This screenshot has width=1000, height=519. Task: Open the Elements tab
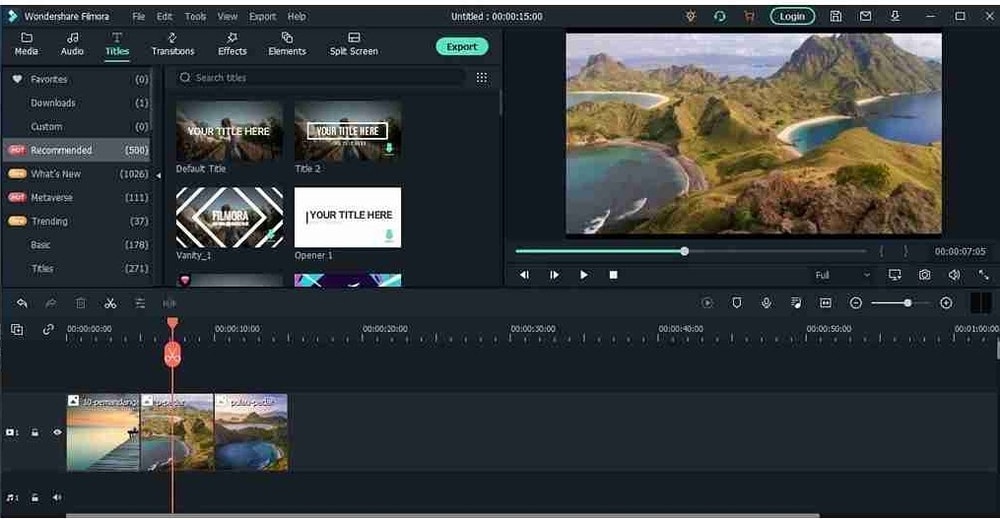[x=287, y=44]
